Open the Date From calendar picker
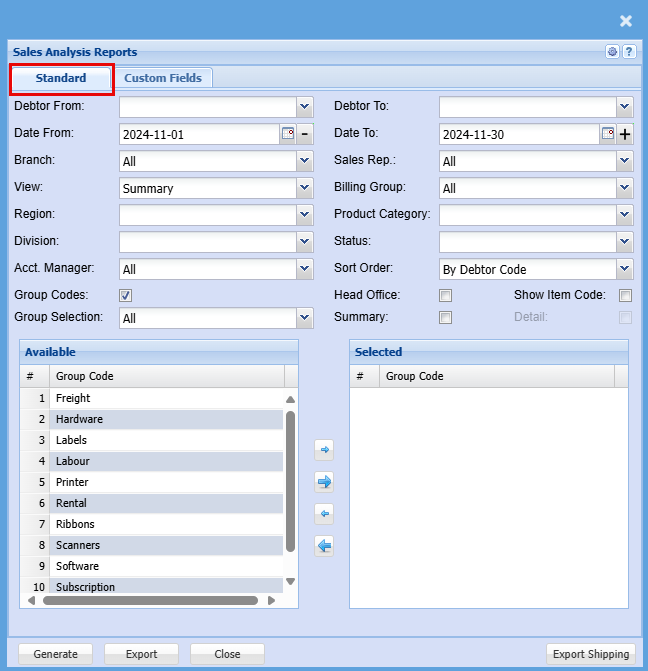This screenshot has width=648, height=671. coord(288,134)
